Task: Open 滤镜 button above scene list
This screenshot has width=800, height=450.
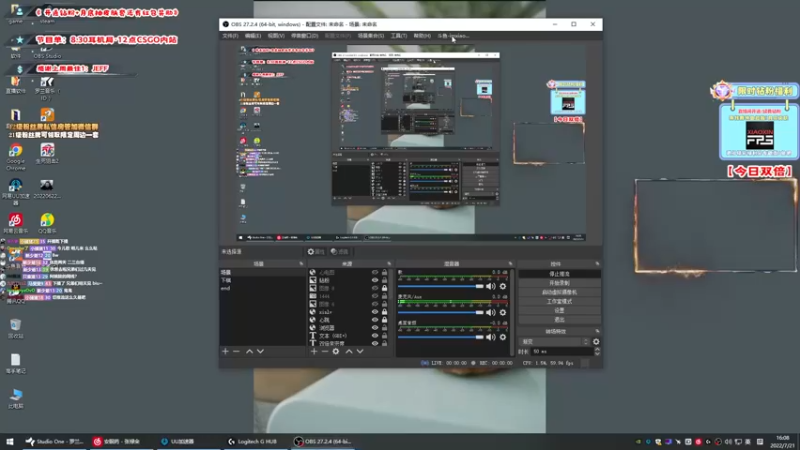Action: click(339, 252)
